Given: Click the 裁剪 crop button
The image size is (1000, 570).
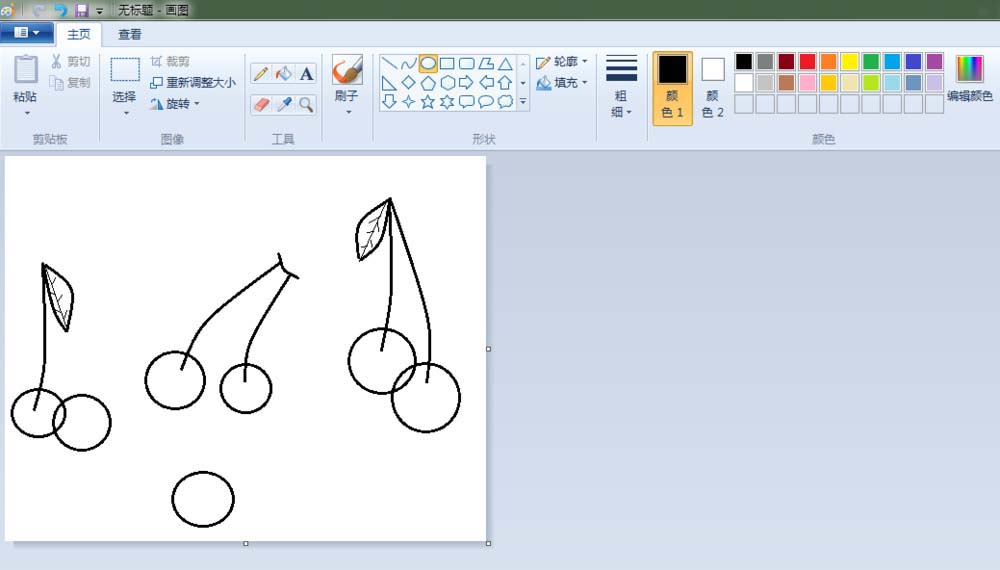Looking at the screenshot, I should [x=170, y=61].
